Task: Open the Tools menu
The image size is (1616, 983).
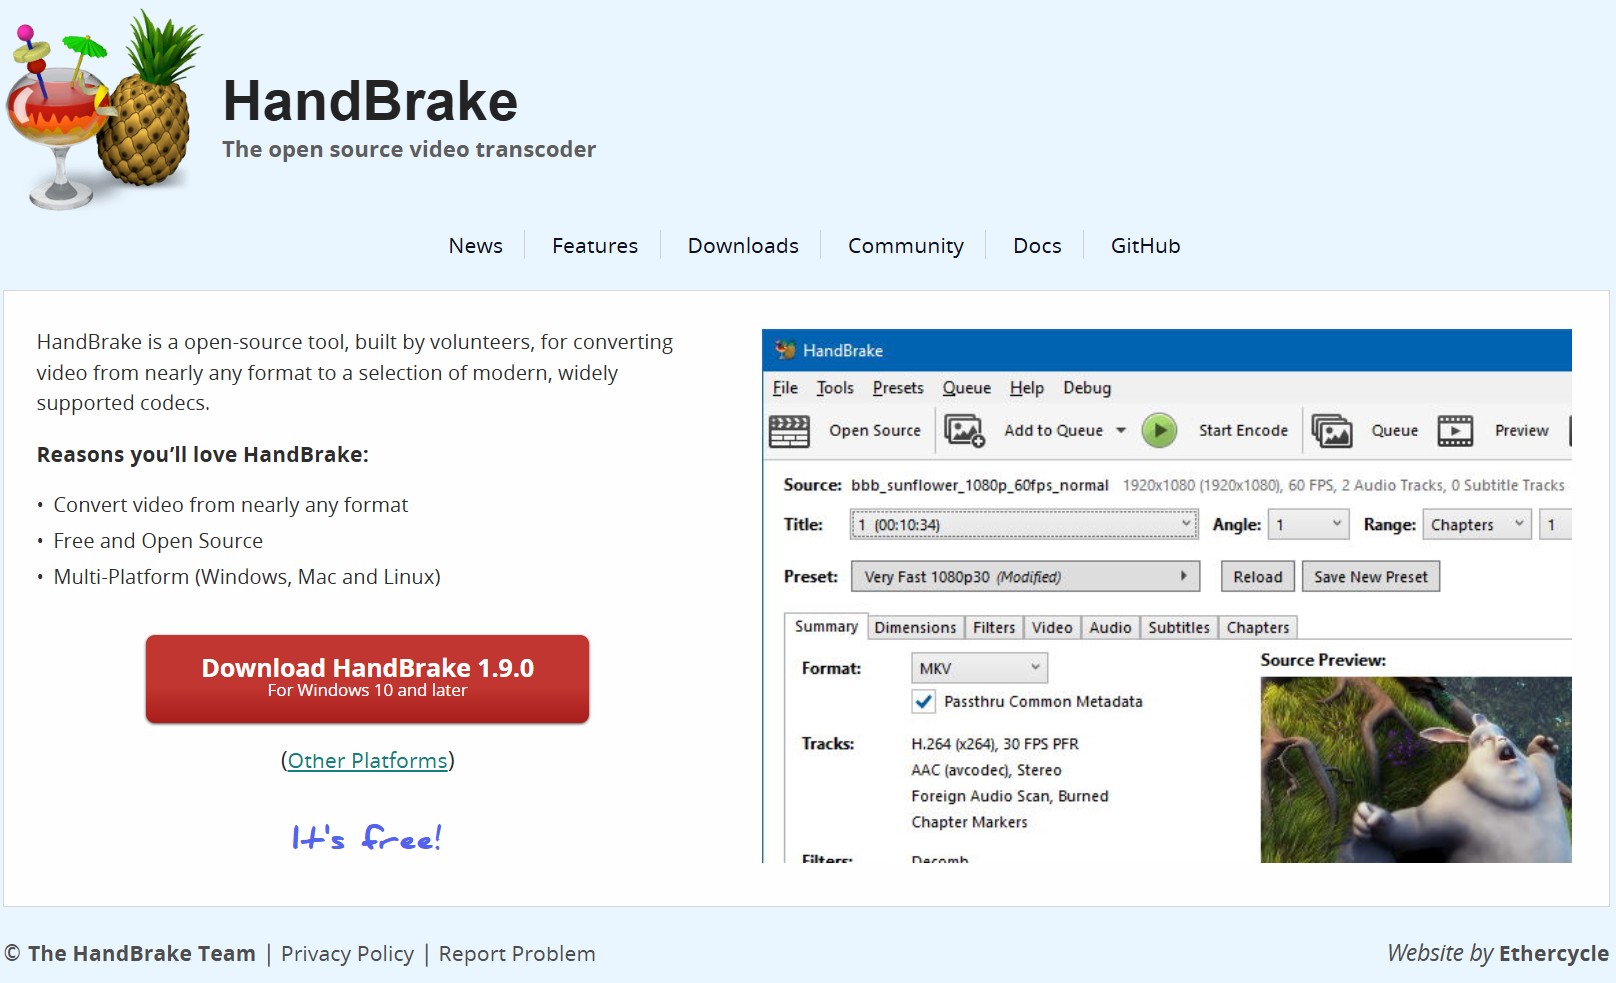Action: pos(835,388)
